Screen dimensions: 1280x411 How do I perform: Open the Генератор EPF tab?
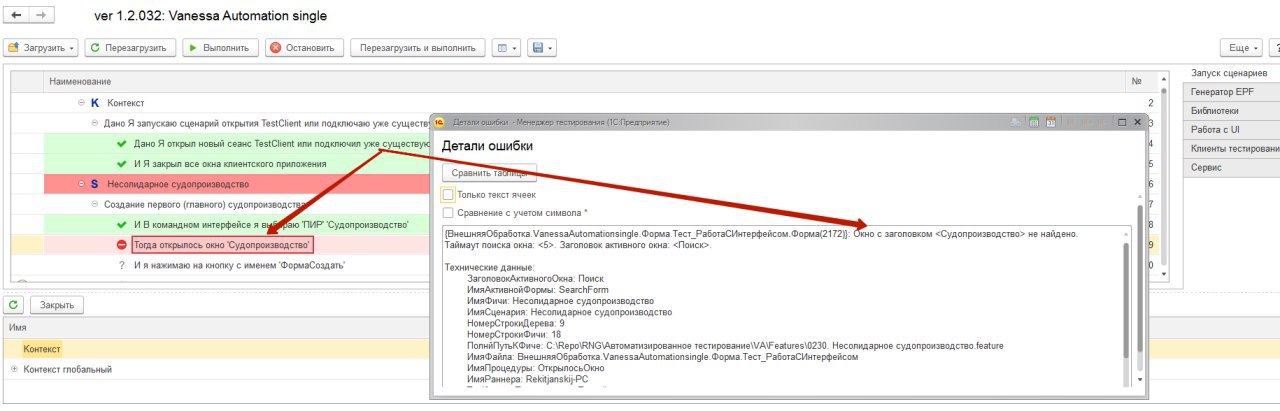coord(1230,92)
